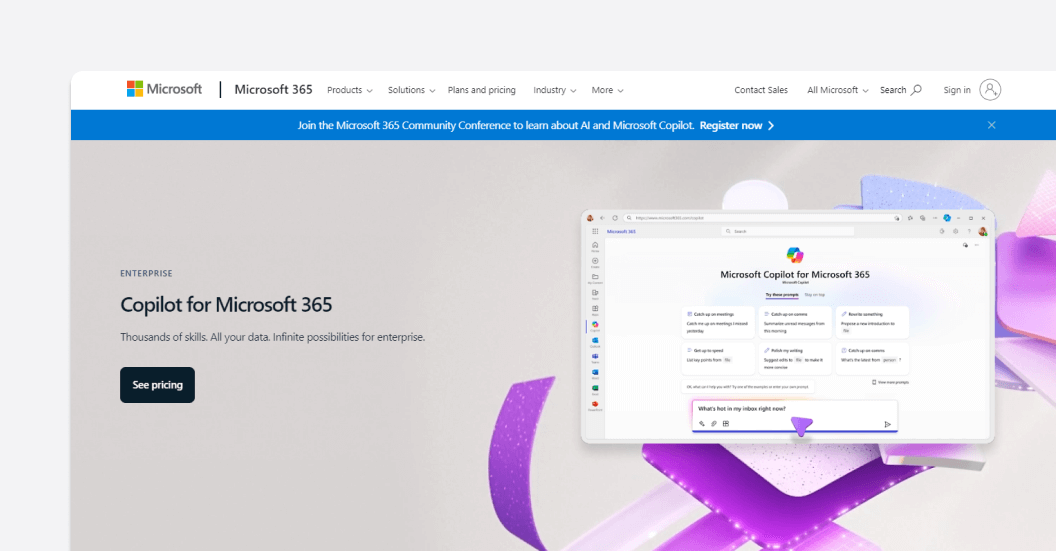
Task: Click the What's hot in my inbox prompt box
Action: (x=795, y=416)
